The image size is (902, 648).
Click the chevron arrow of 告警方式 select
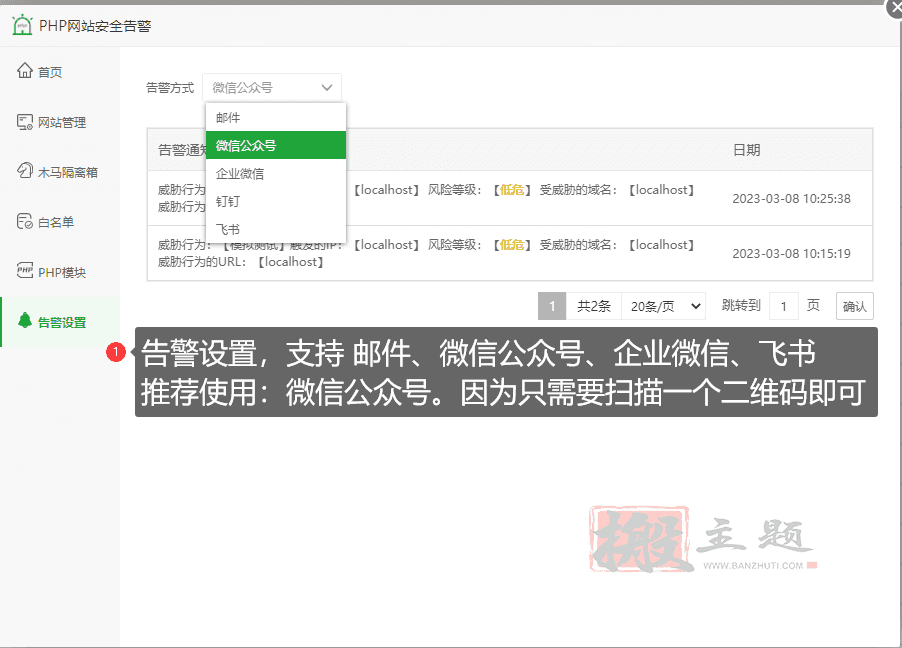point(327,88)
